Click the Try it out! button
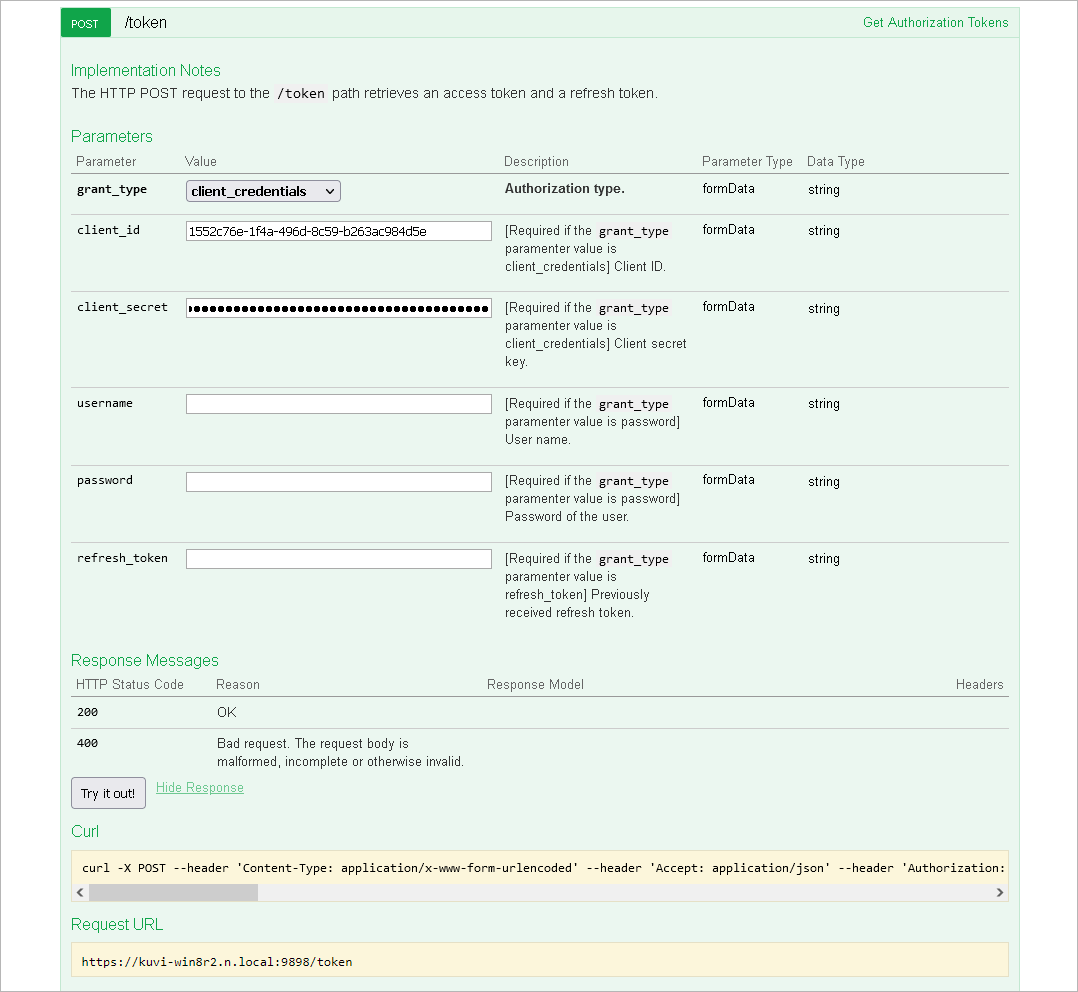Screen dimensions: 1078x992 (108, 793)
